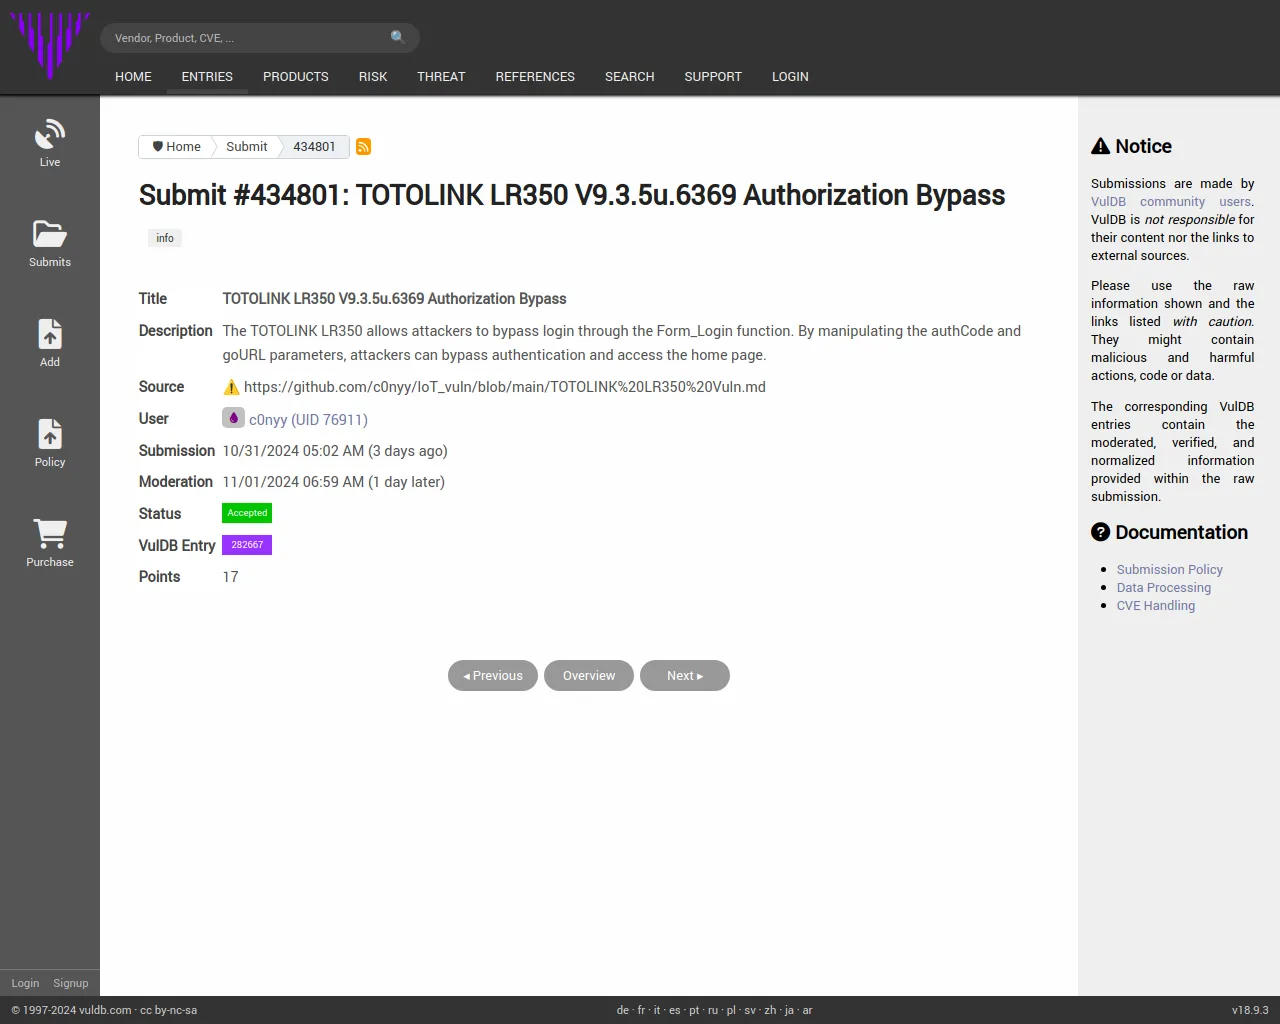Click the c0nyy user avatar icon
Screen dimensions: 1280x1024
[x=233, y=418]
